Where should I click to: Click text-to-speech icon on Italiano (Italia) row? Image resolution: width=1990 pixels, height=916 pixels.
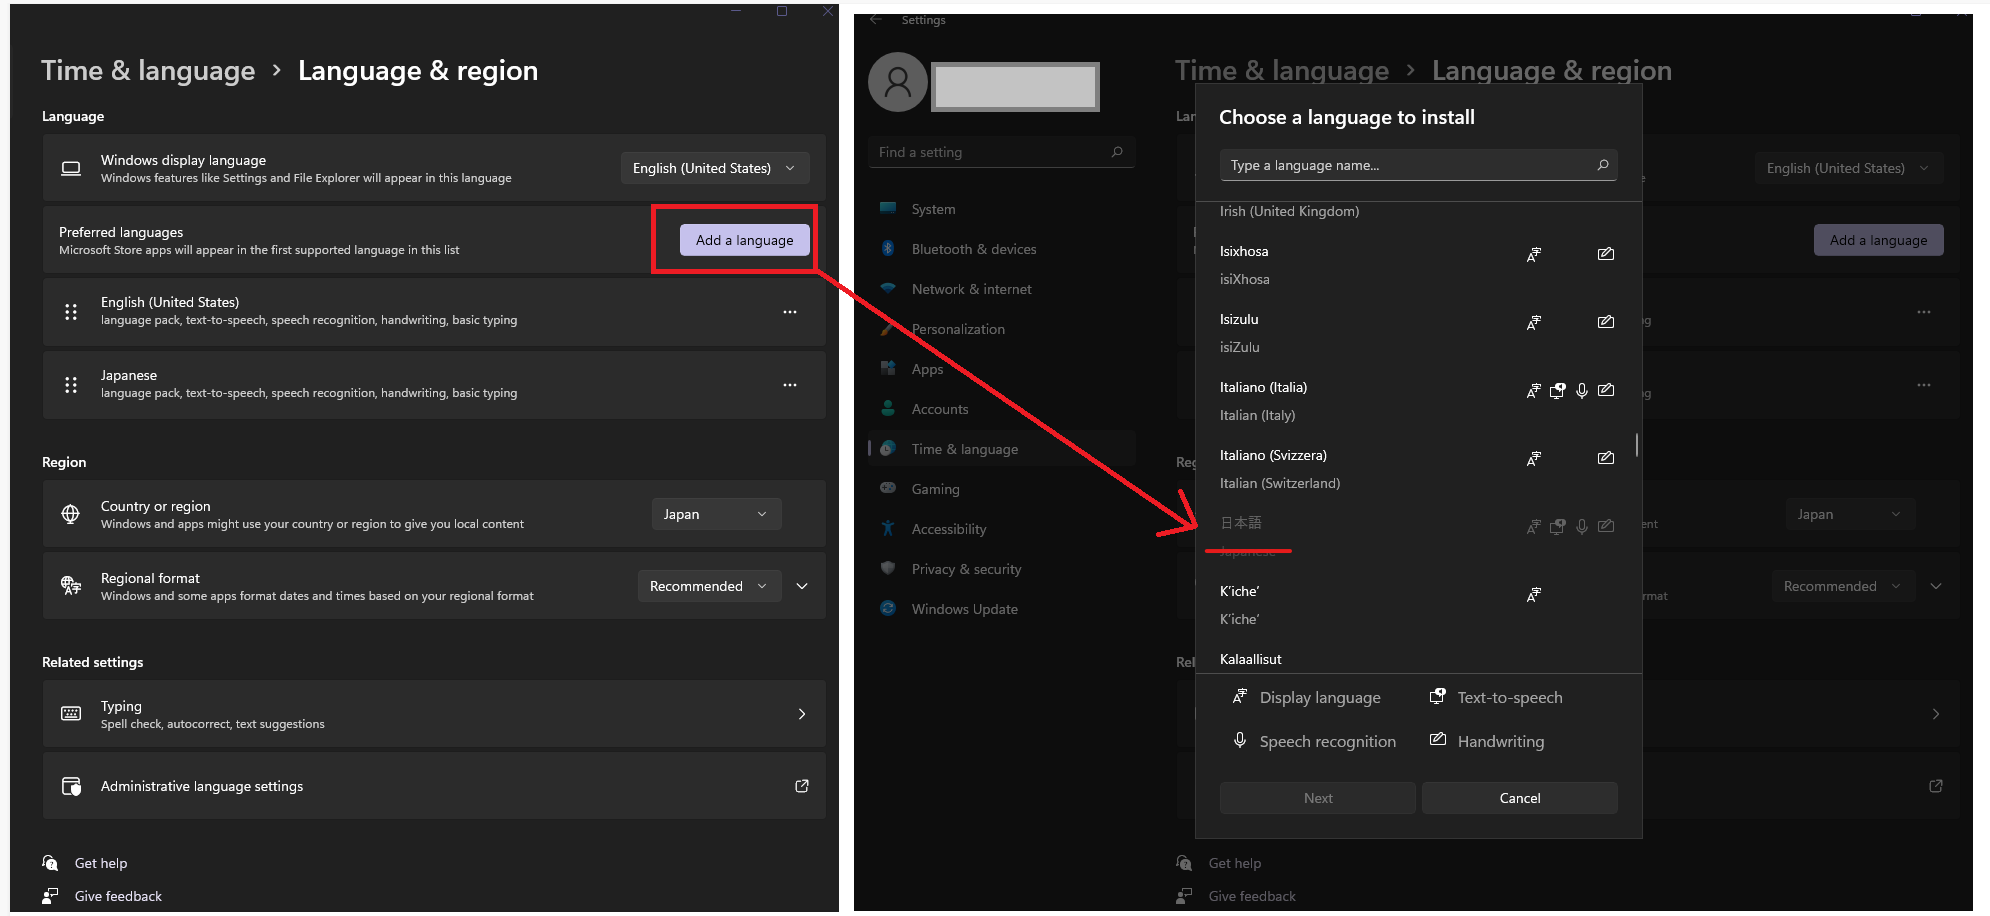[1558, 390]
